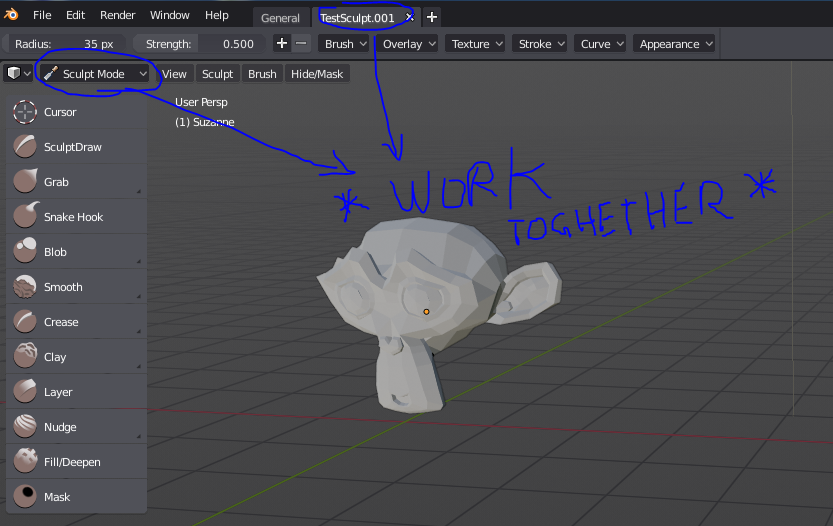Select the Fill/Deepen brush

[76, 462]
